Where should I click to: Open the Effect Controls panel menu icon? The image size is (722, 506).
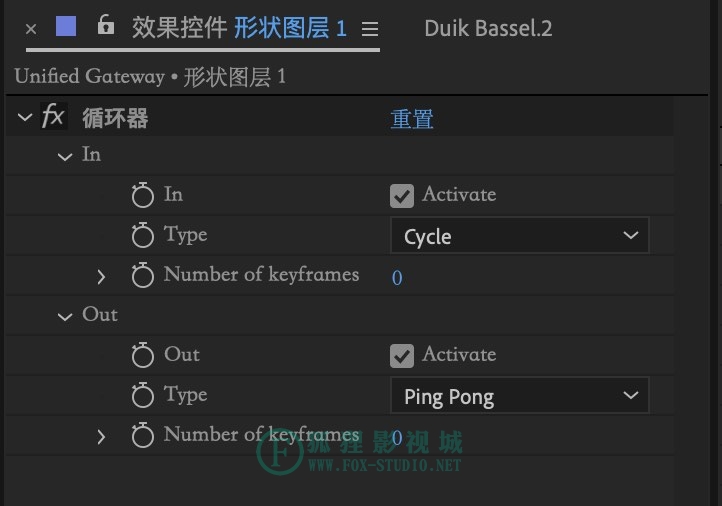pyautogui.click(x=370, y=29)
